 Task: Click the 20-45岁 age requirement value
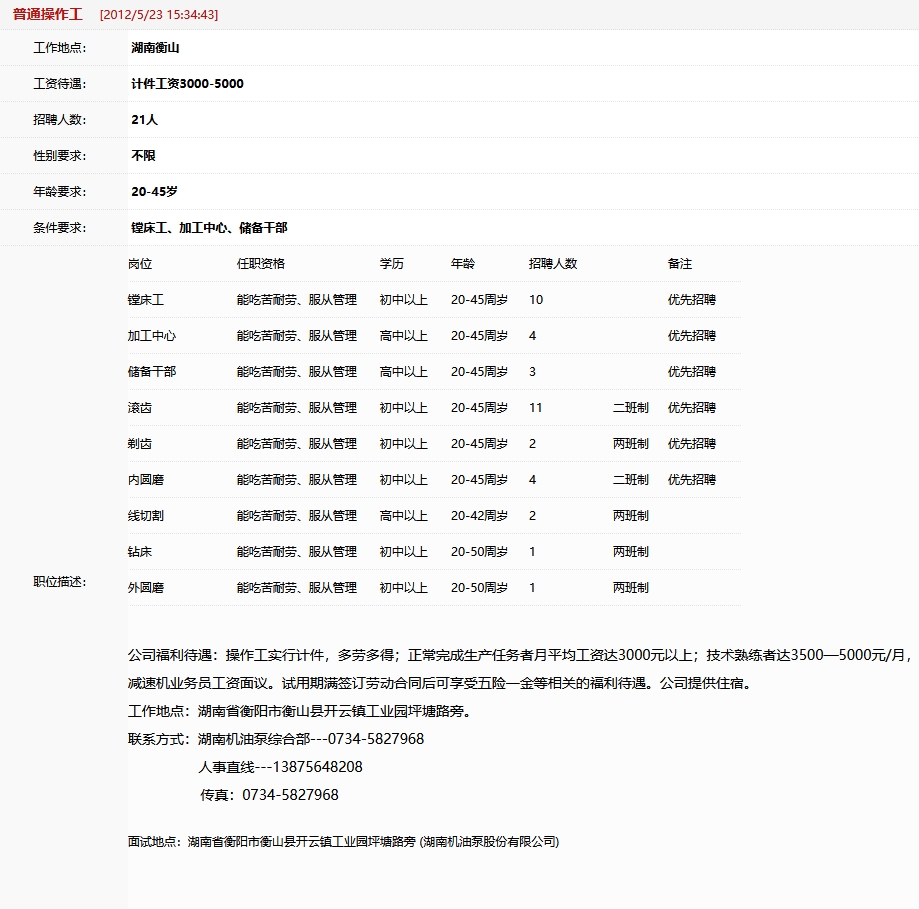(154, 192)
